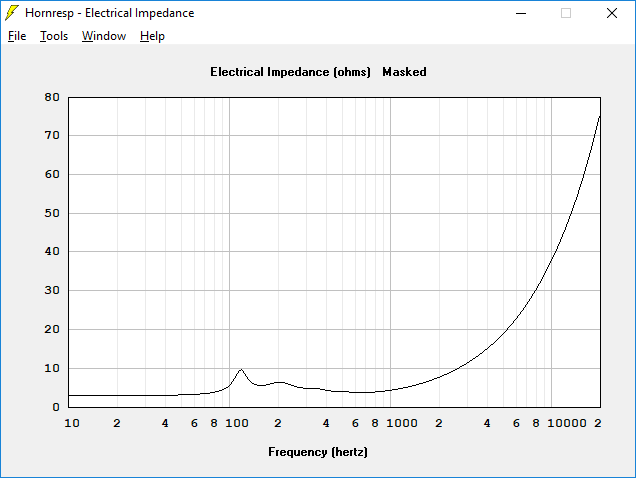Click the 10000 hertz x-axis label

pos(567,423)
